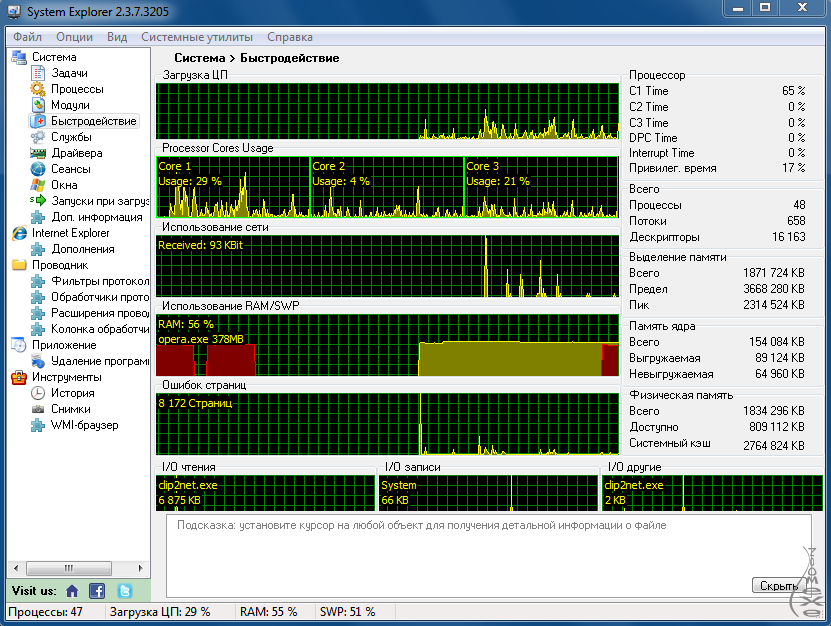Open the home page icon next to Visit us
The image size is (831, 626).
(x=72, y=591)
